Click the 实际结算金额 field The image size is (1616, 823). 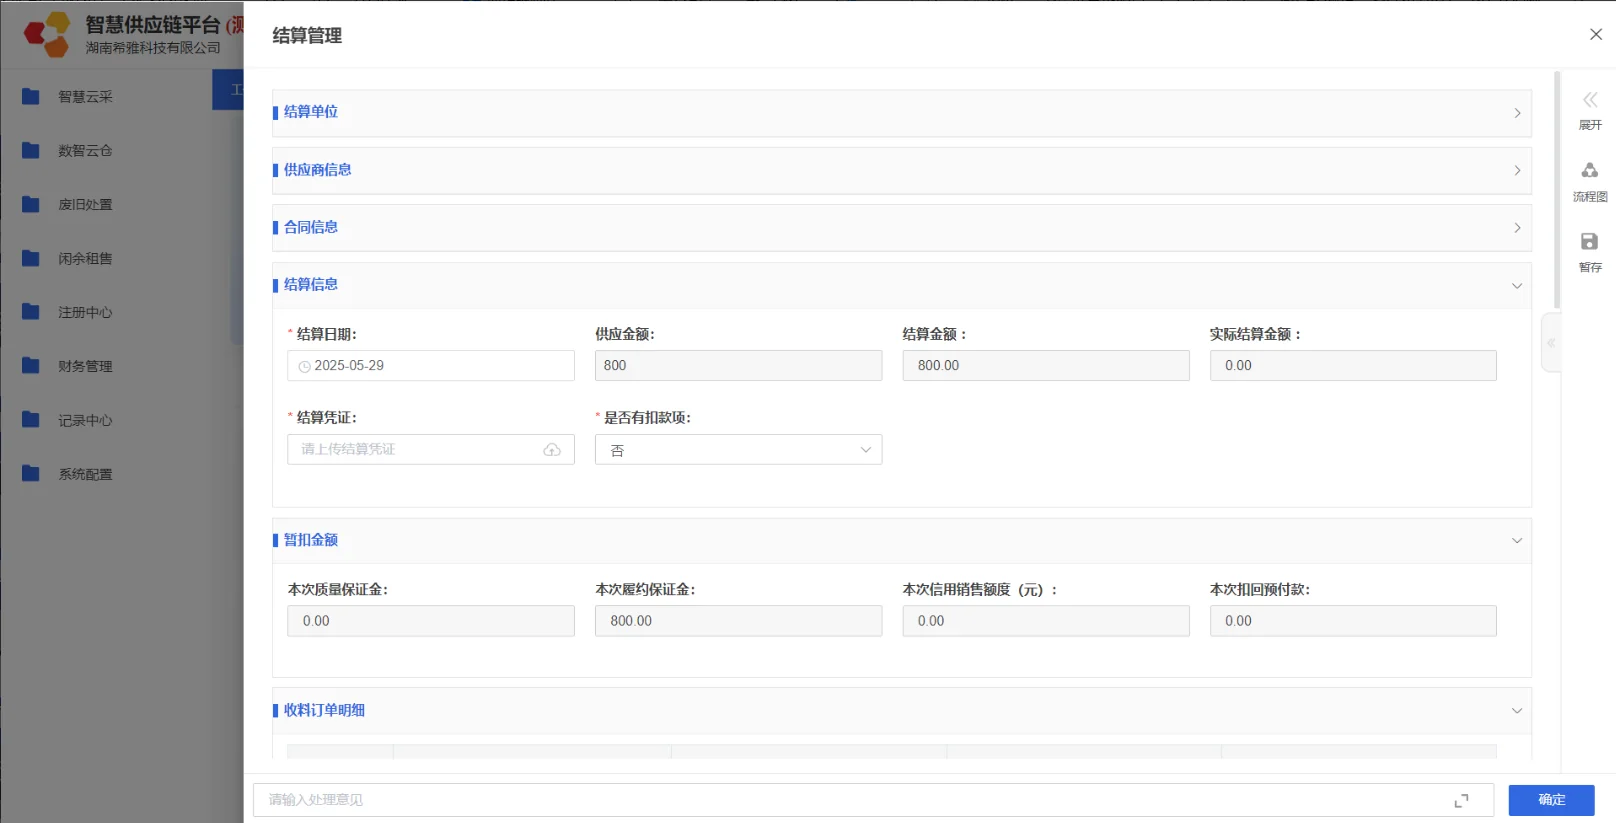[x=1353, y=366]
